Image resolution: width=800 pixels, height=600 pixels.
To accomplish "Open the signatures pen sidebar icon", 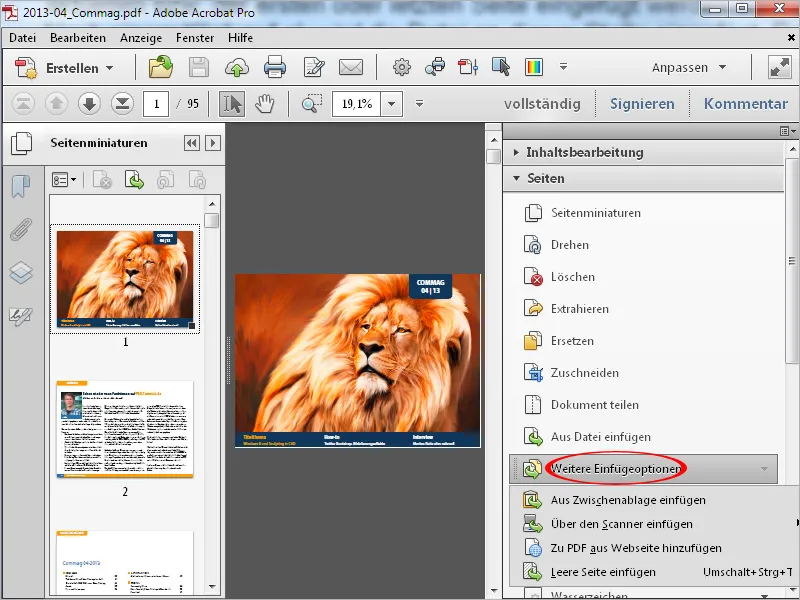I will tap(21, 317).
